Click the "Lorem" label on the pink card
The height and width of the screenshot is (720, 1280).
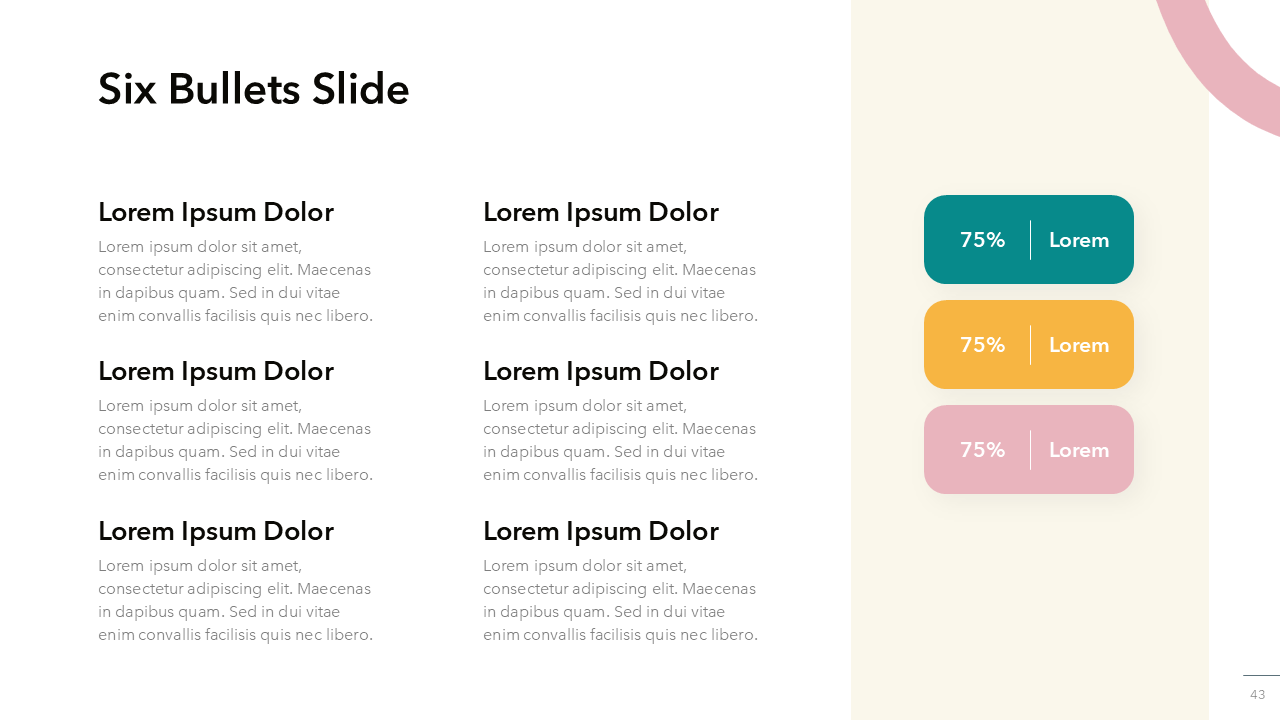click(1079, 450)
